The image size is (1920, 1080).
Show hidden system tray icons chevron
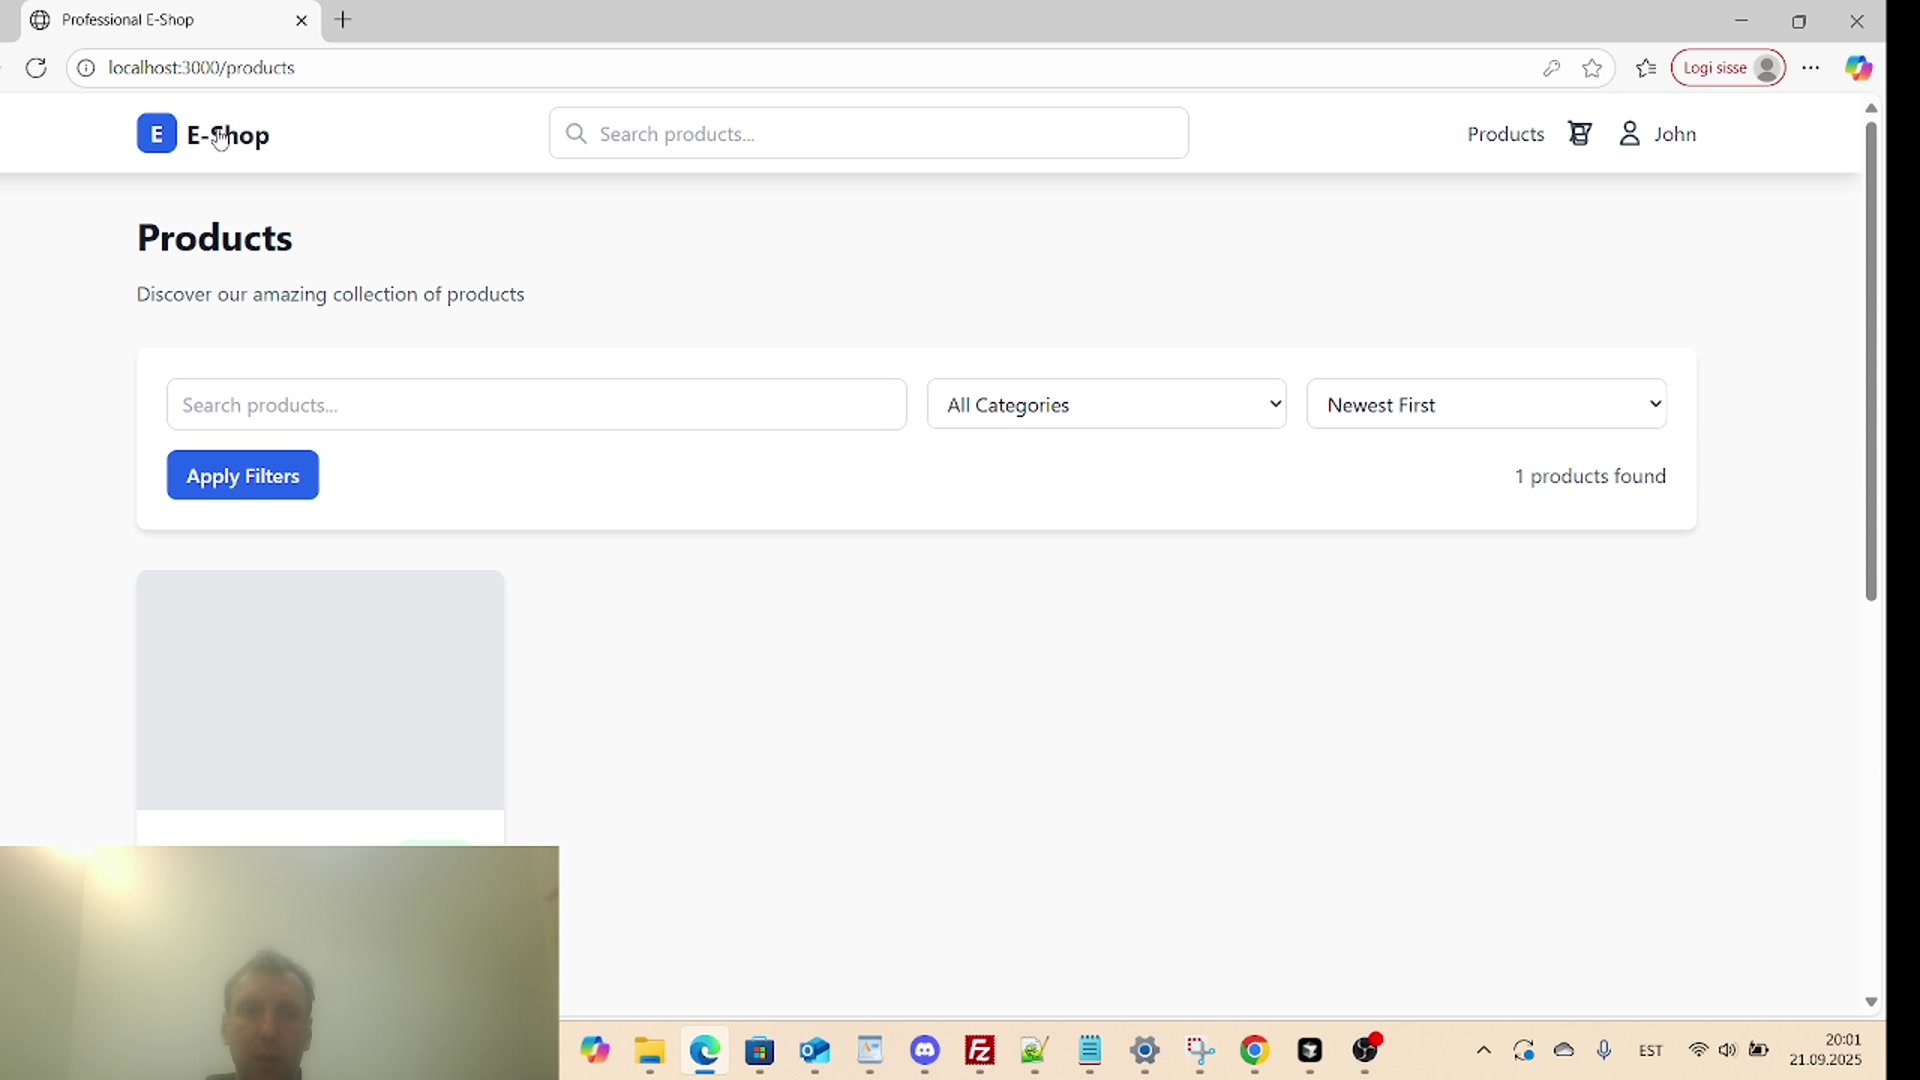[1484, 1050]
